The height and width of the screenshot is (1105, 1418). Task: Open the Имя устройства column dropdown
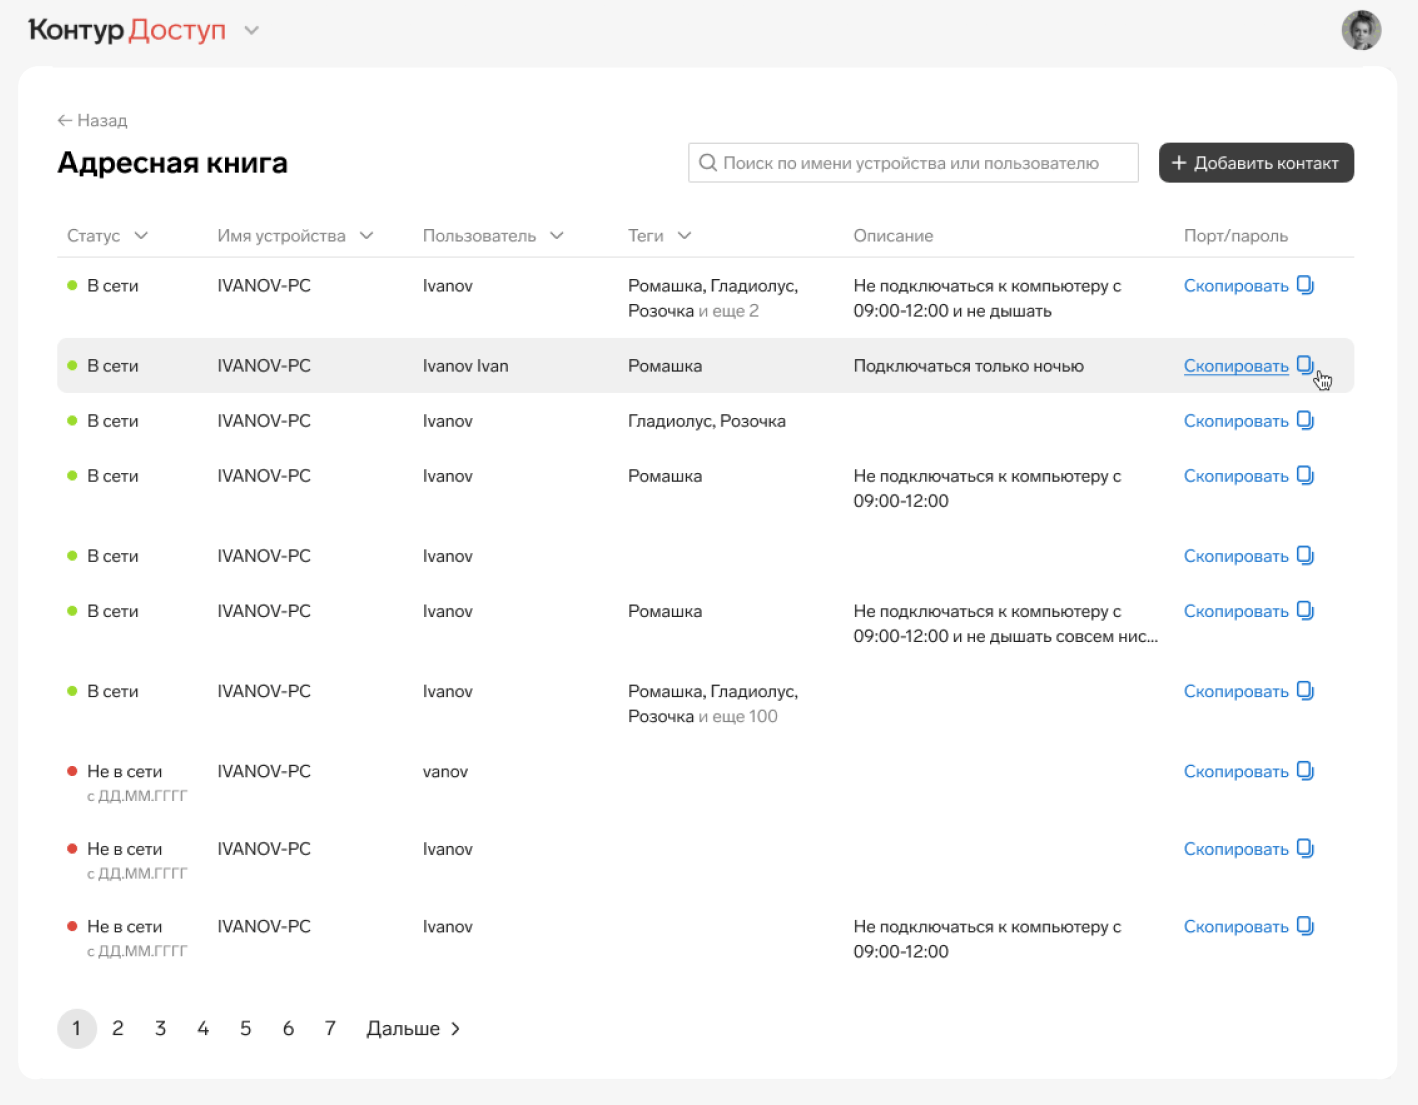pos(366,236)
